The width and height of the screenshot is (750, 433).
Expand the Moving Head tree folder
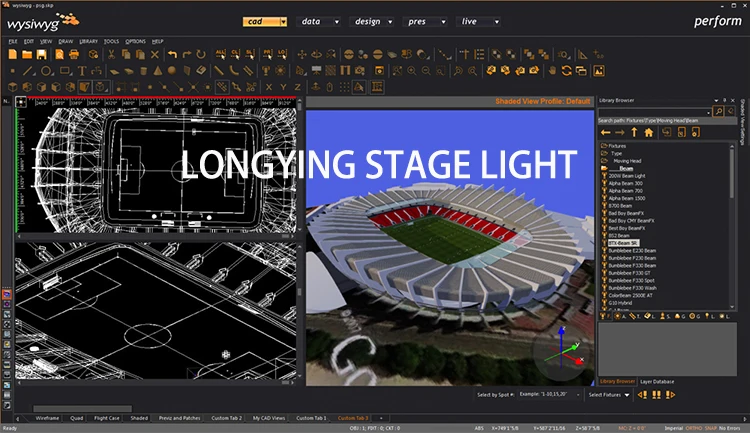[x=627, y=161]
